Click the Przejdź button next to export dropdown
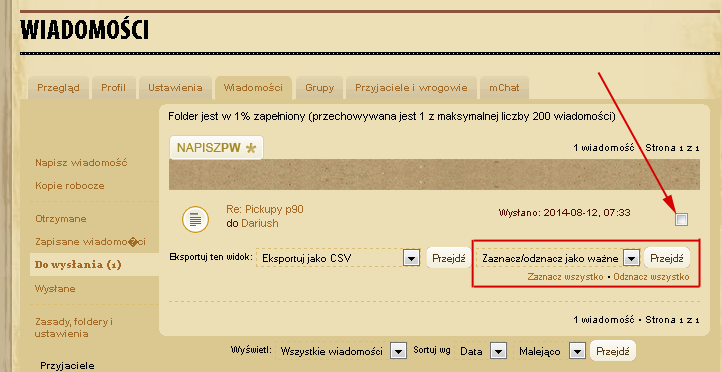This screenshot has width=722, height=372. tap(448, 258)
